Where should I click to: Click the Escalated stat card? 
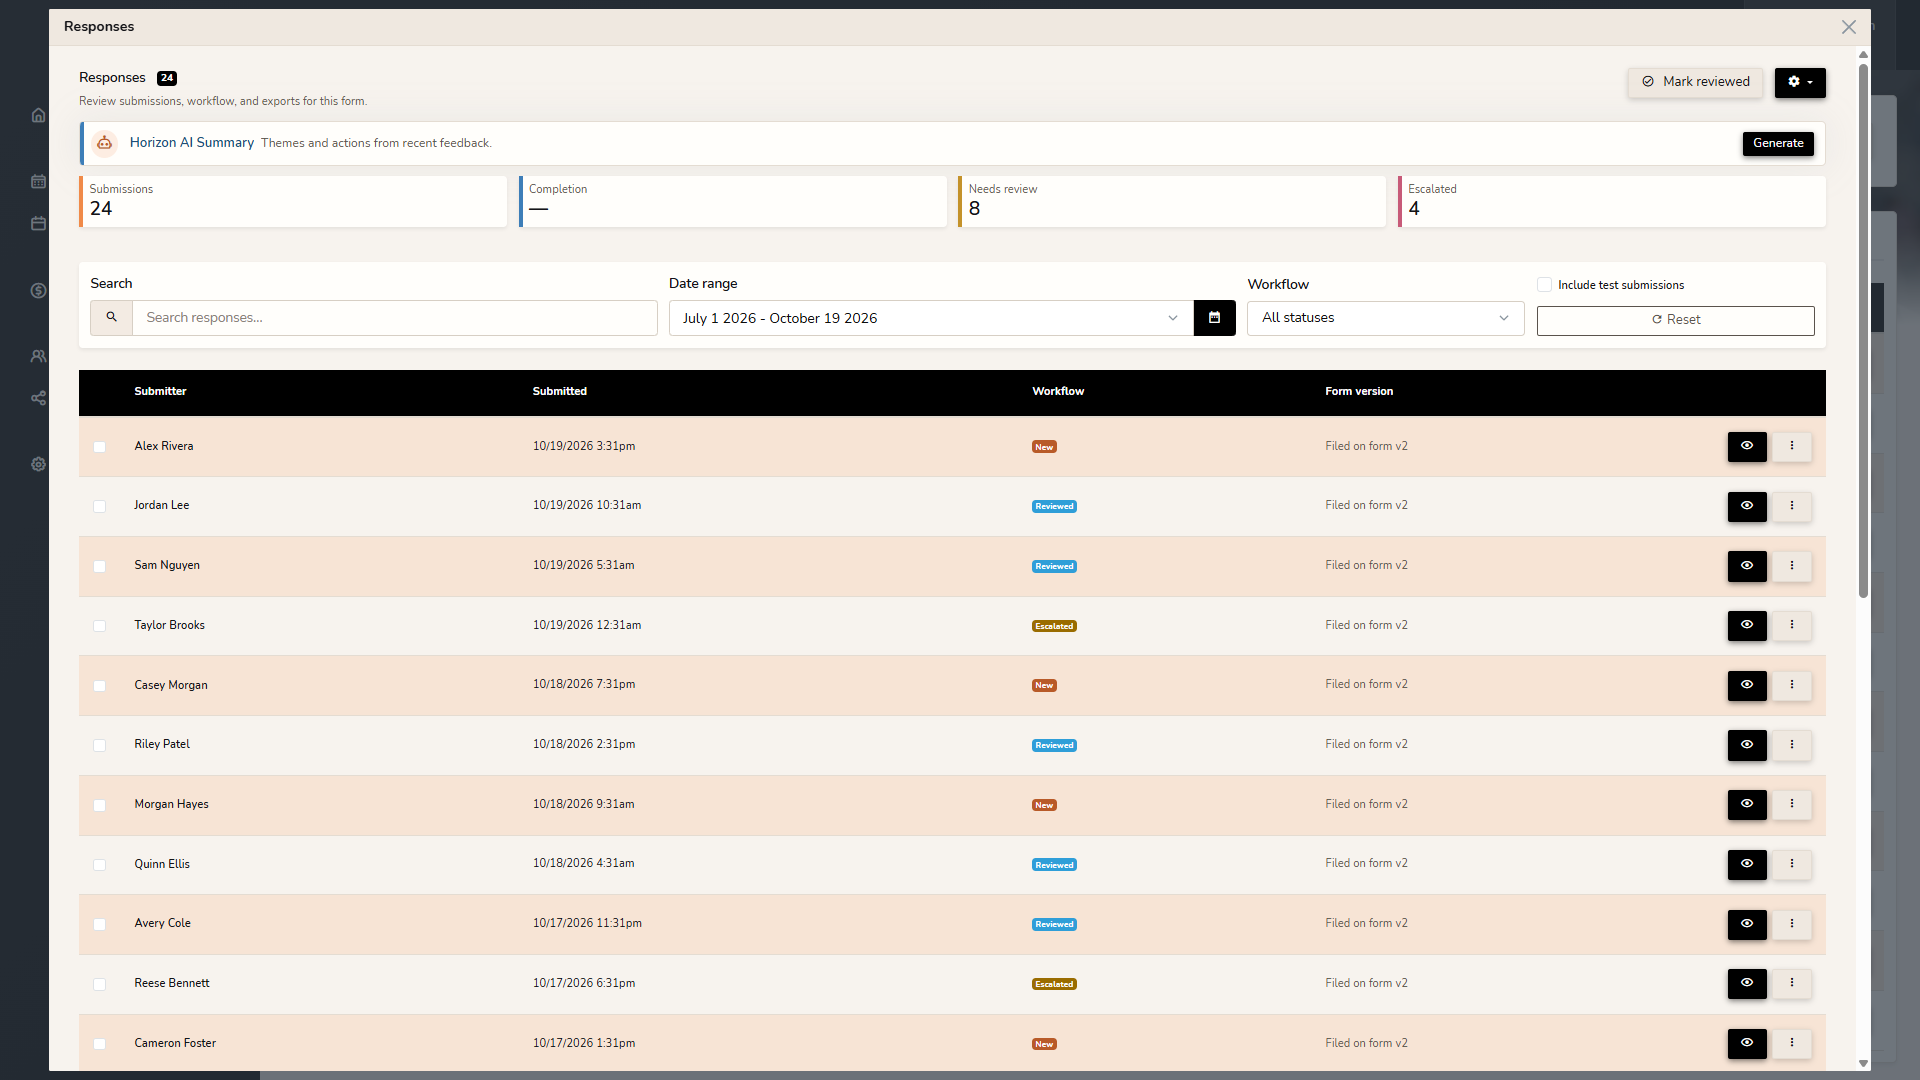pyautogui.click(x=1611, y=201)
